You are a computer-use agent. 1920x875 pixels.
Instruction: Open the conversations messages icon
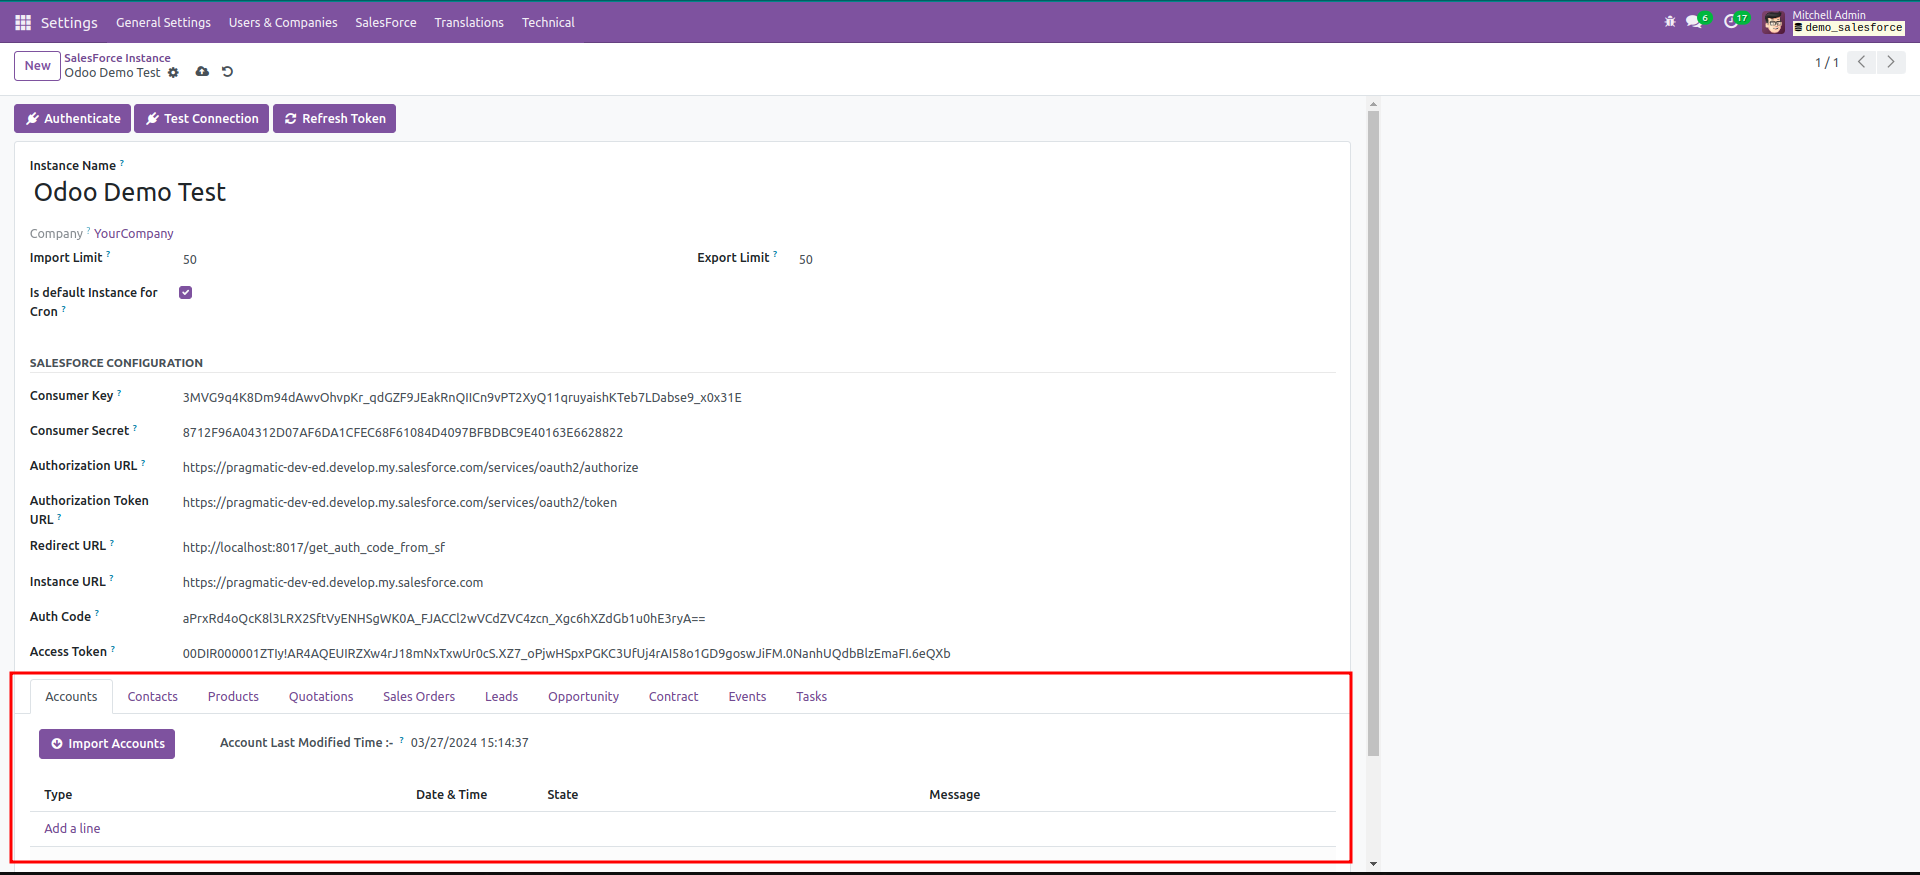click(1696, 21)
